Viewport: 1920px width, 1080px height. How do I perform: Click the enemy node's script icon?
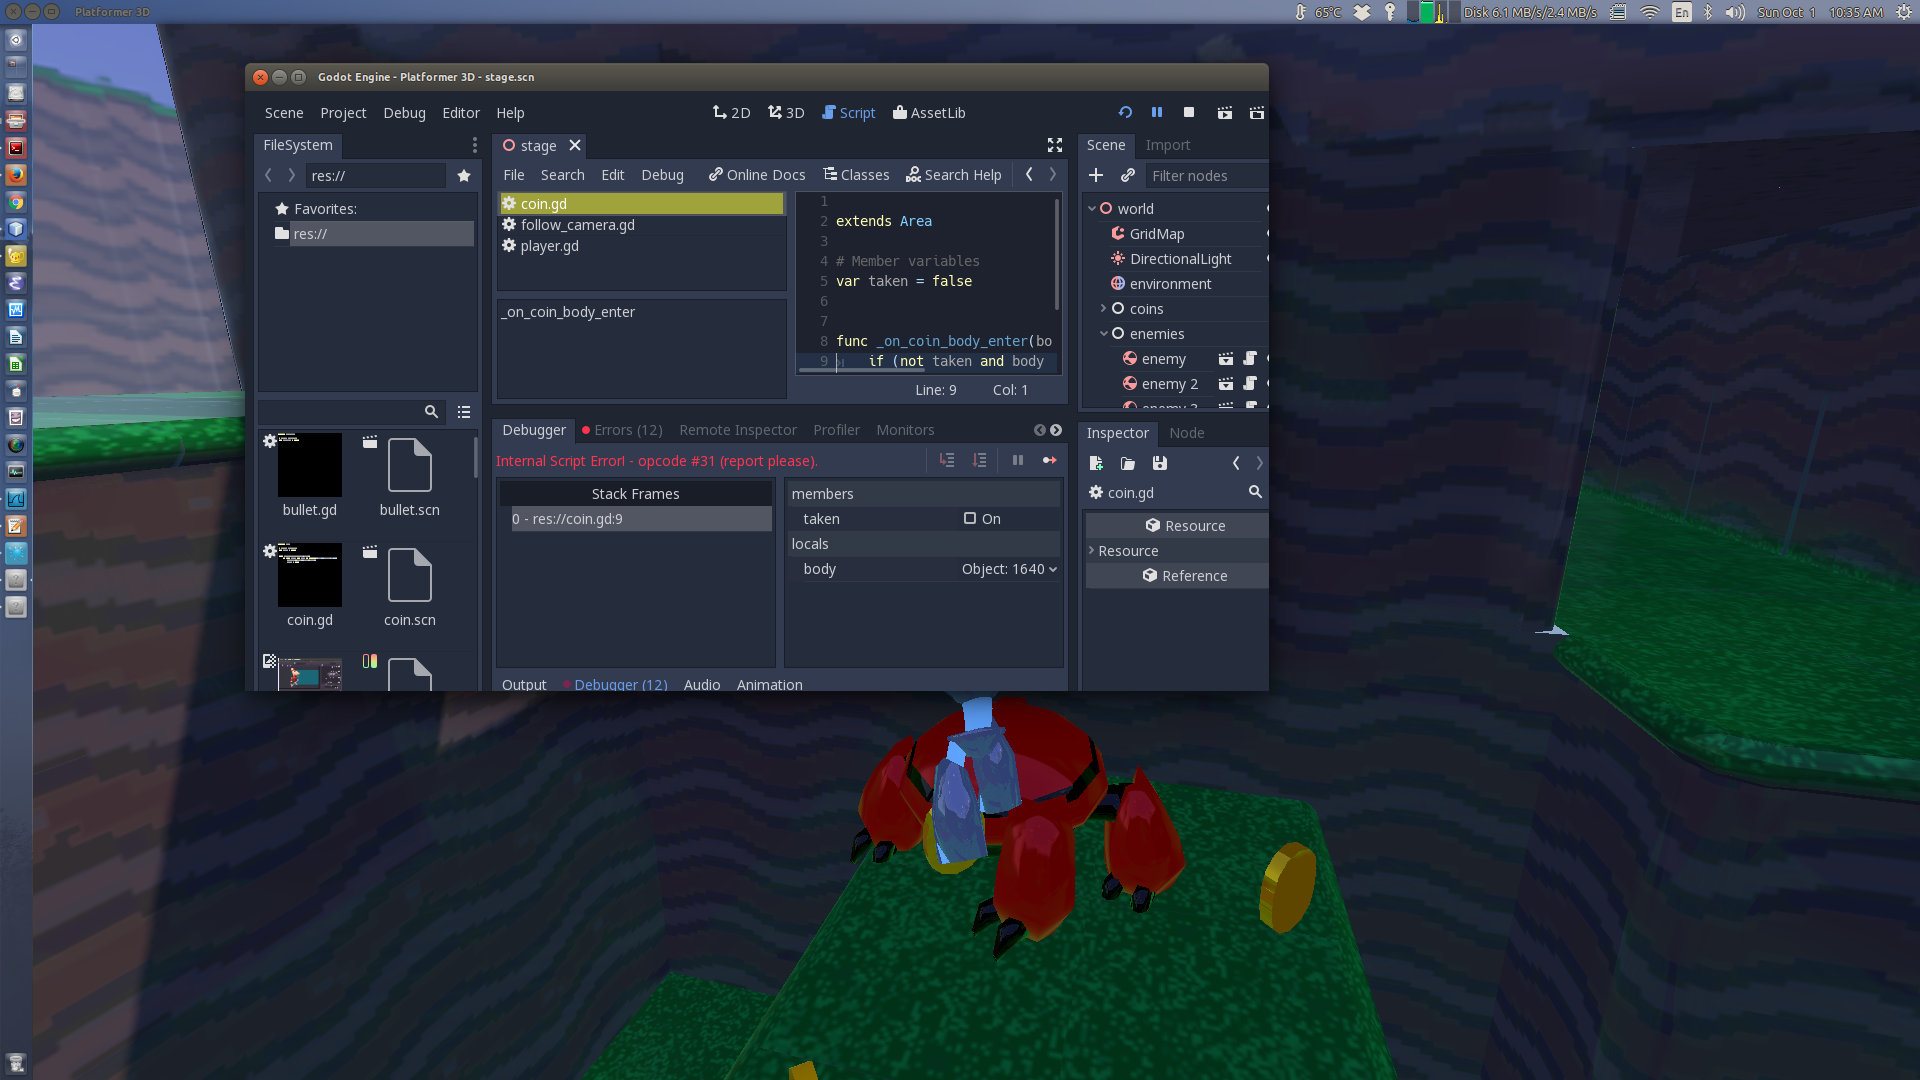(1250, 358)
